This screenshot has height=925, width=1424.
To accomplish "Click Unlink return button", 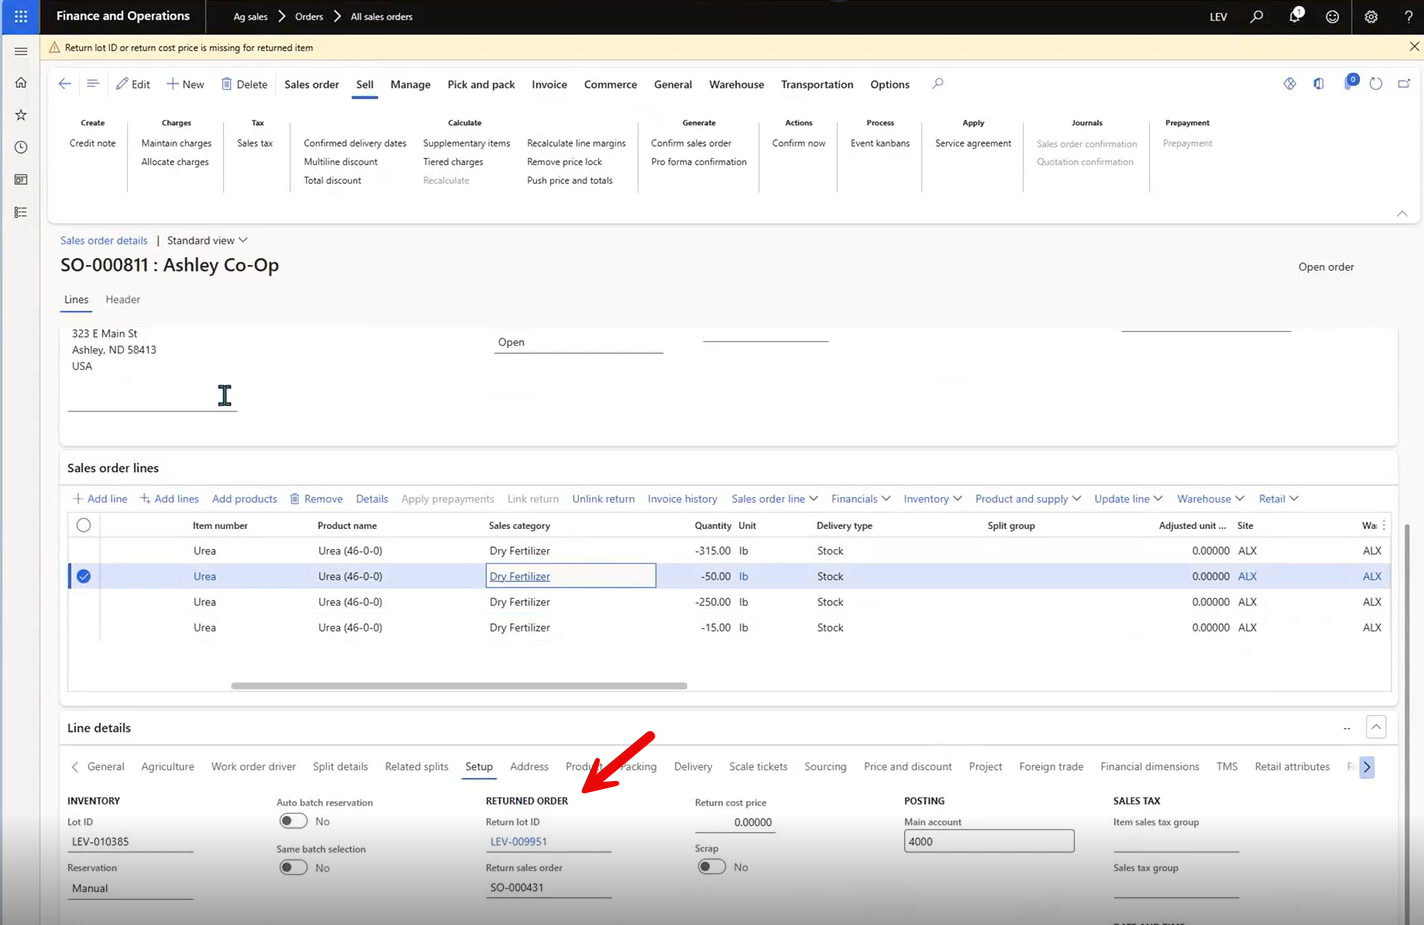I will [603, 499].
